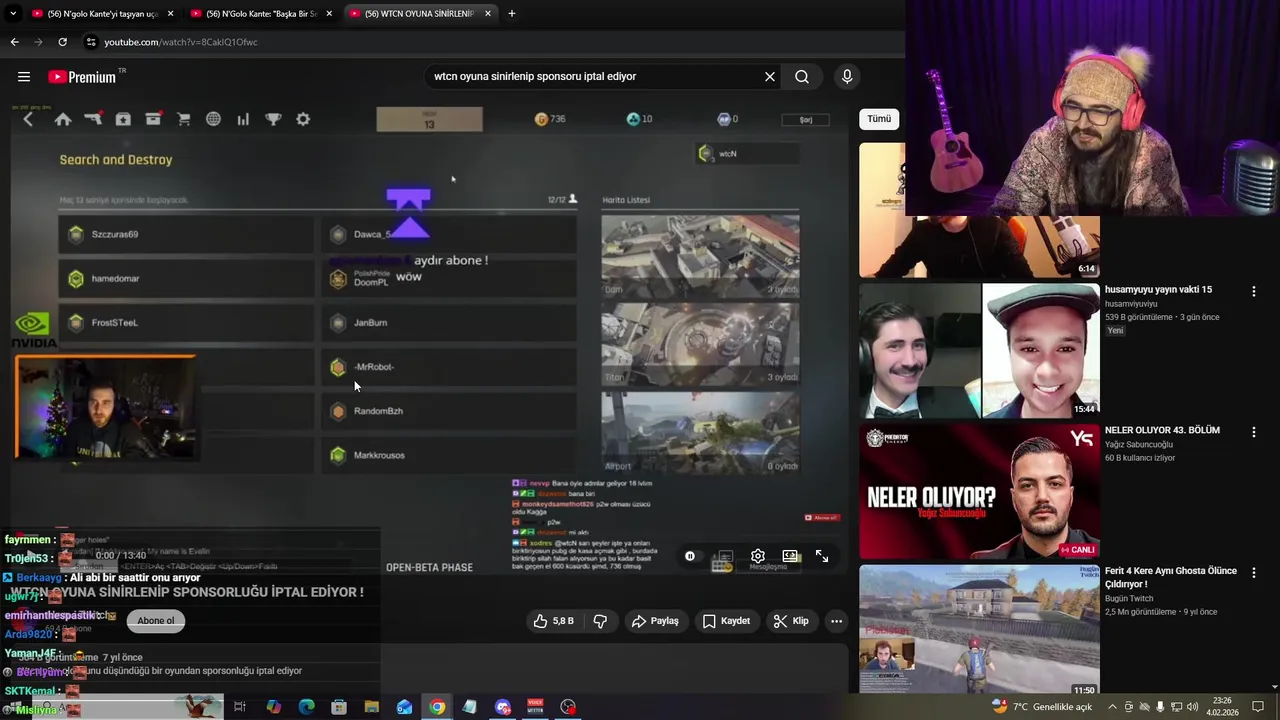Viewport: 1280px width, 720px height.
Task: Close the "N'Golo Kante: Başka Bir" tab
Action: [x=329, y=13]
